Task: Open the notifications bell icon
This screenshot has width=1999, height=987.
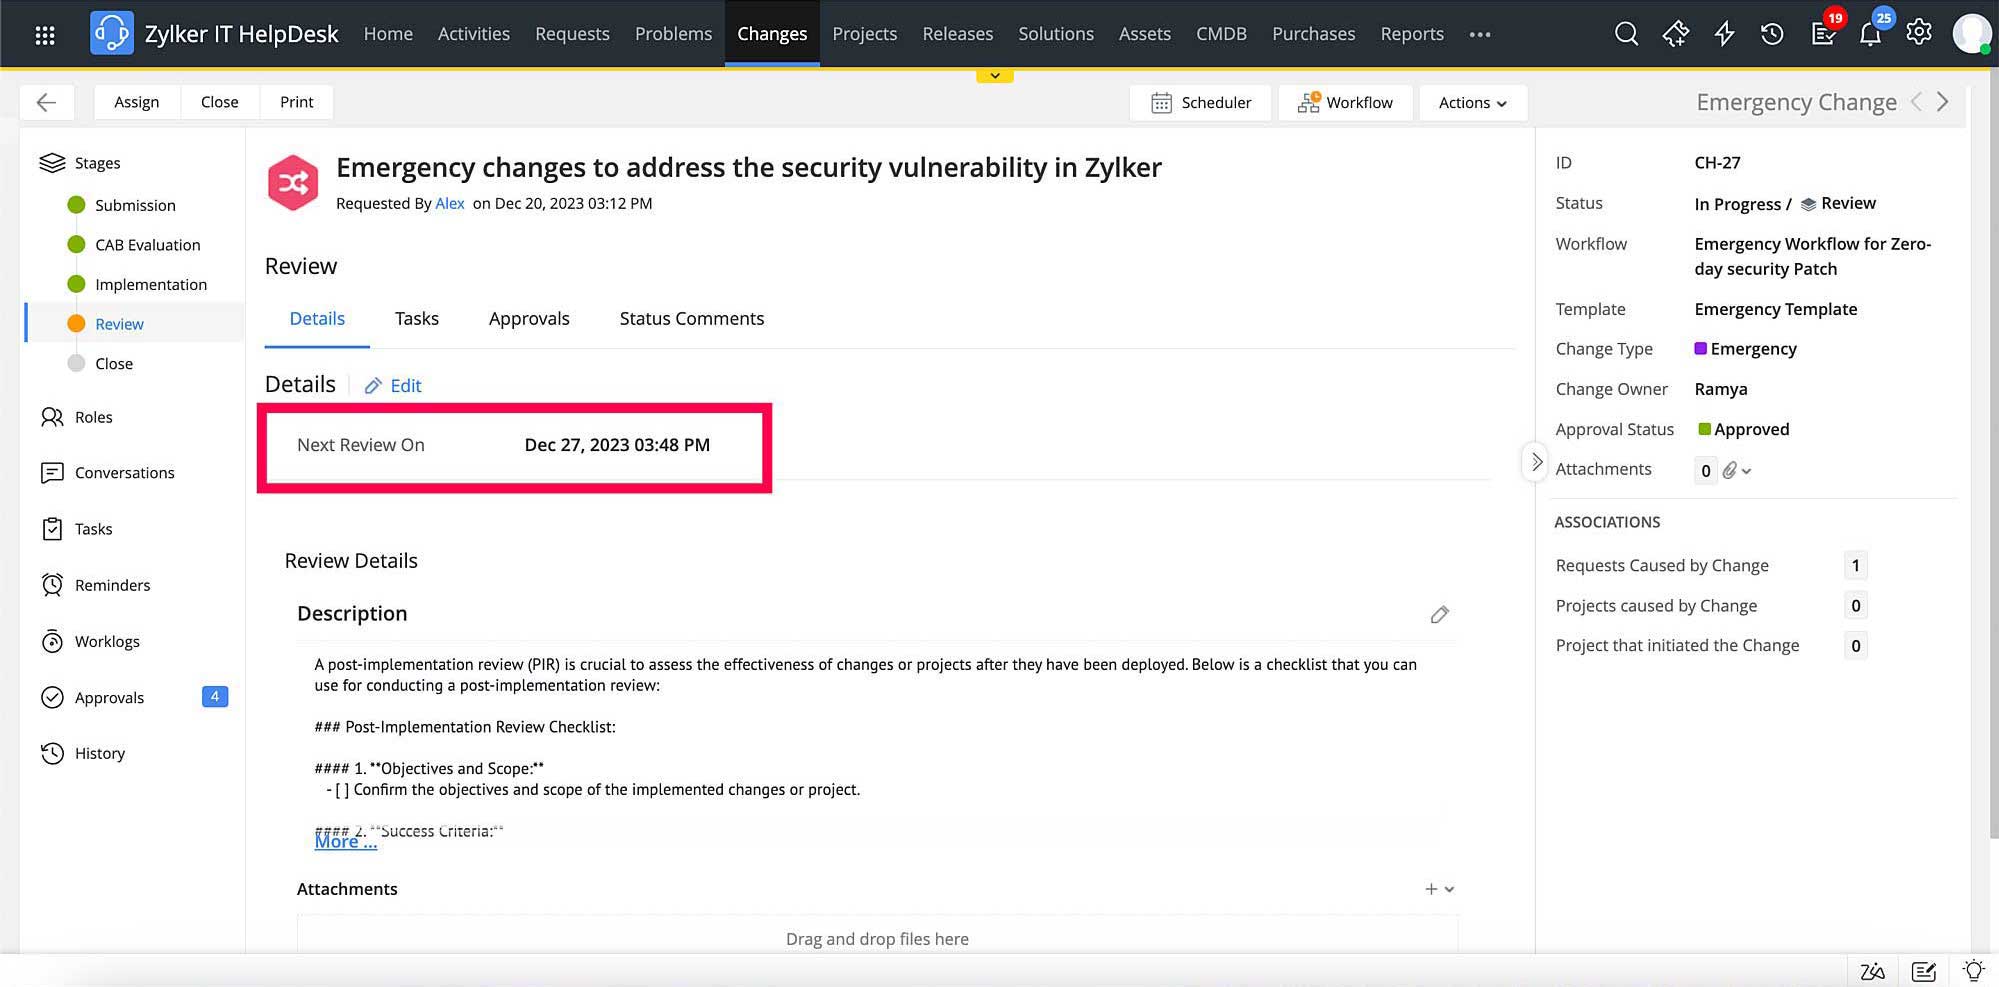Action: pos(1870,34)
